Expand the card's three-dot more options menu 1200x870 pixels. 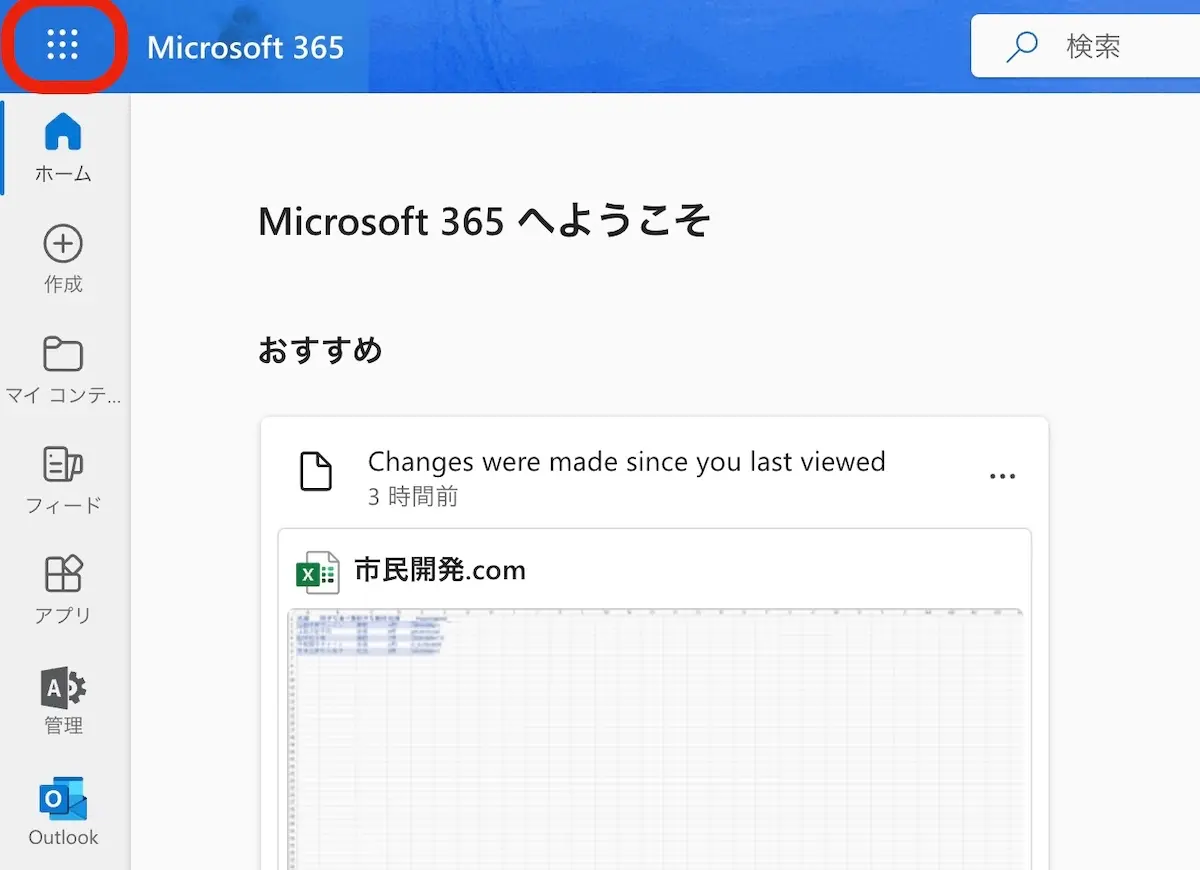click(x=1002, y=476)
